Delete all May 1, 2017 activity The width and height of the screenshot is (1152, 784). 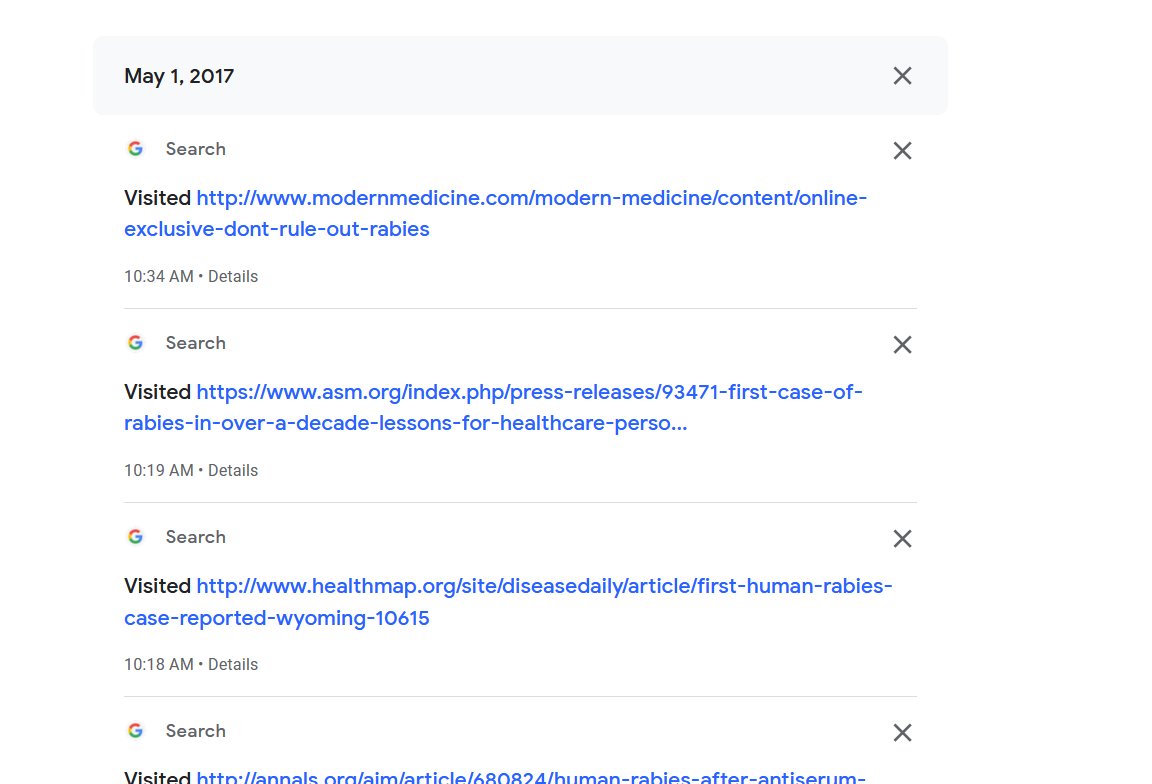[902, 76]
